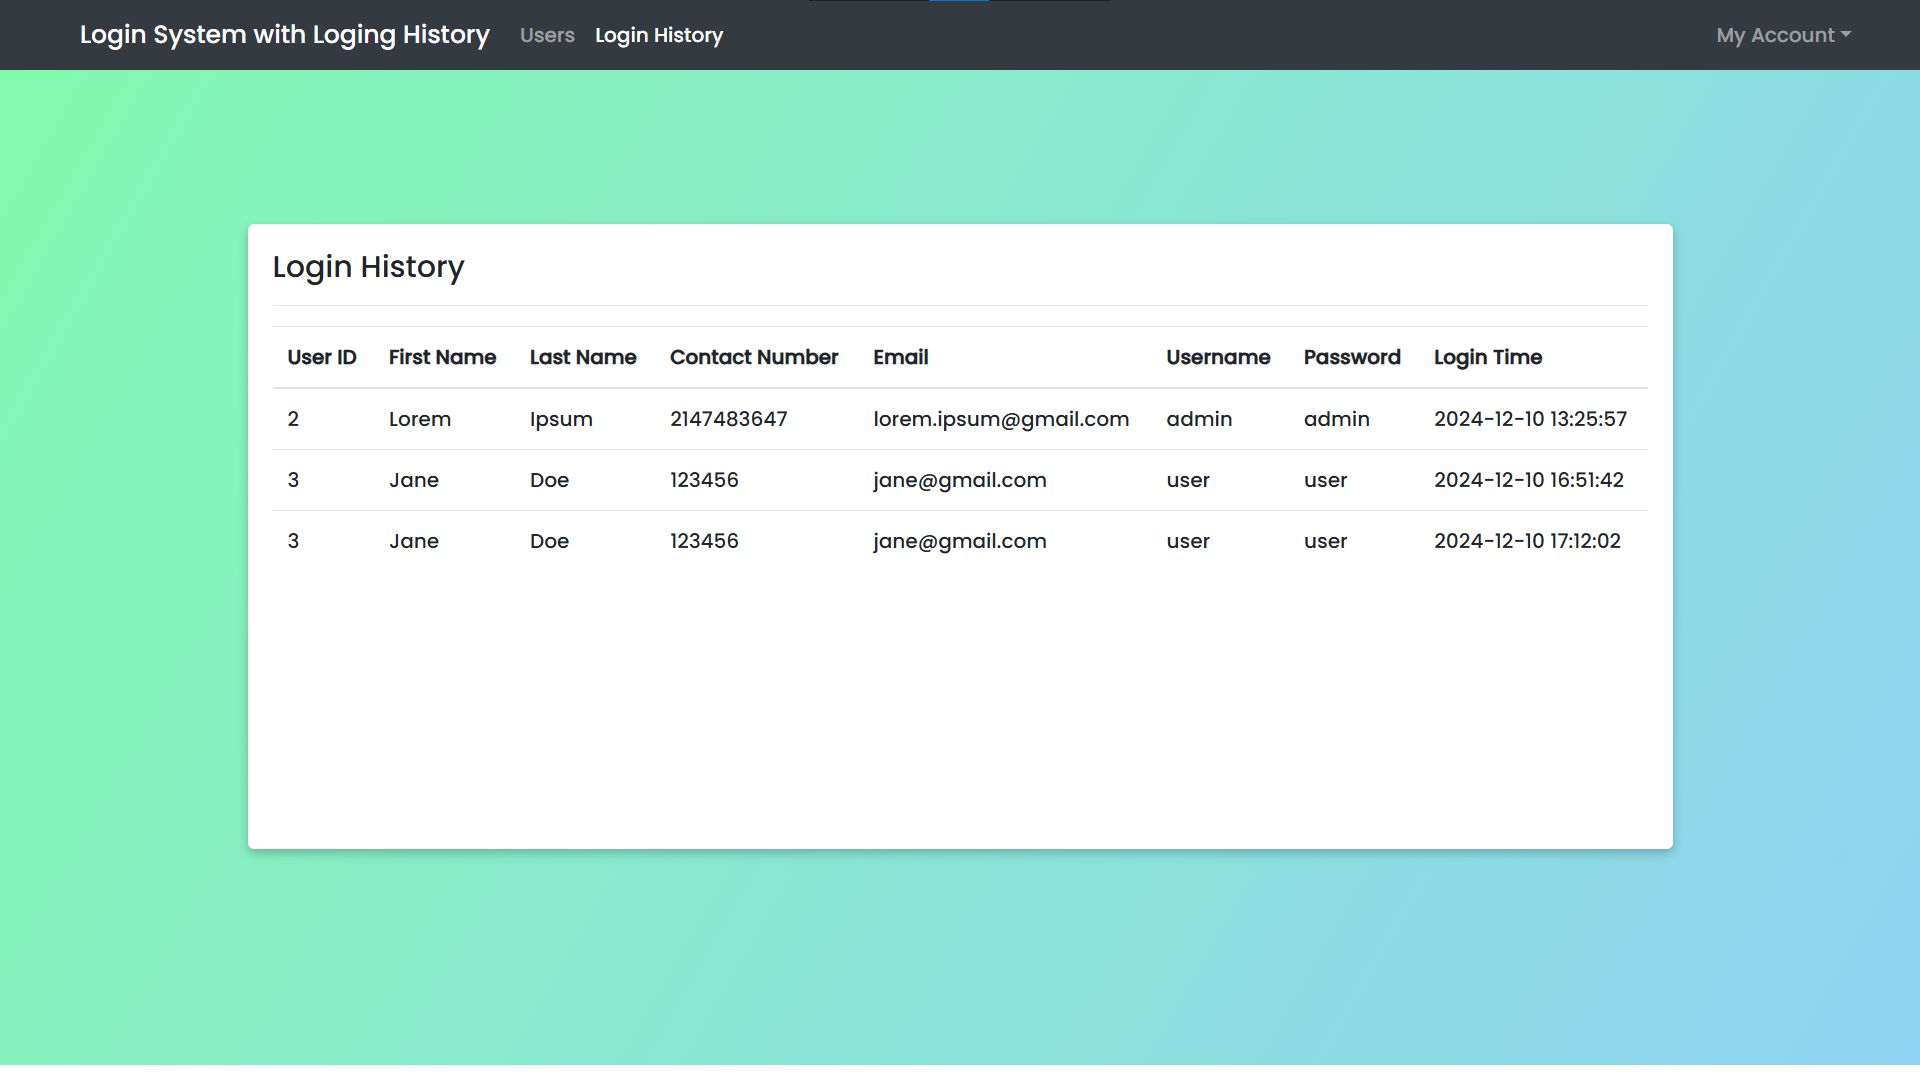Click the Password column header
Image resolution: width=1920 pixels, height=1080 pixels.
pyautogui.click(x=1351, y=357)
